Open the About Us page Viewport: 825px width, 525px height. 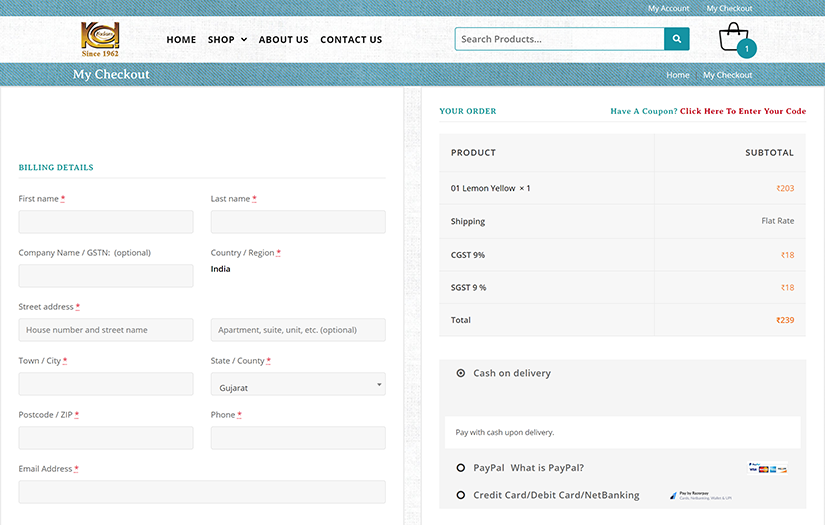pyautogui.click(x=284, y=39)
